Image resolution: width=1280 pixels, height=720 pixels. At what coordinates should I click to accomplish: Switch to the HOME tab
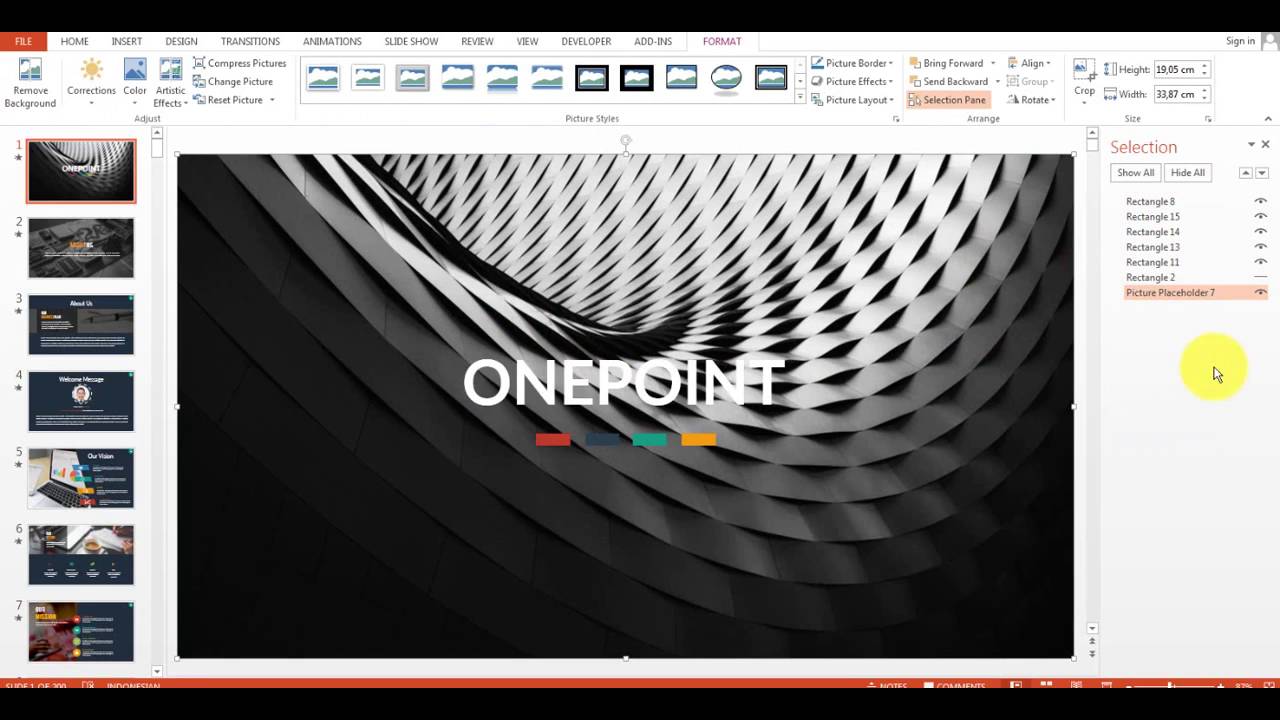tap(74, 41)
